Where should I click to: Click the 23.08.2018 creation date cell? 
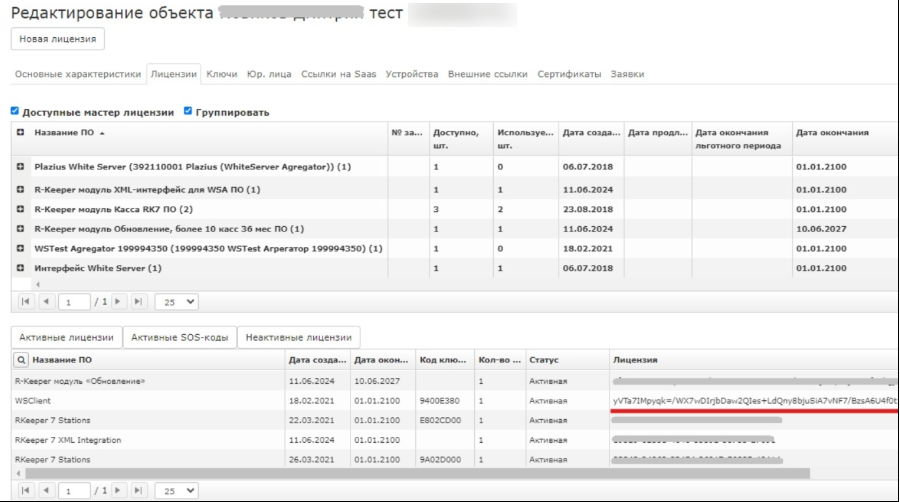point(588,209)
